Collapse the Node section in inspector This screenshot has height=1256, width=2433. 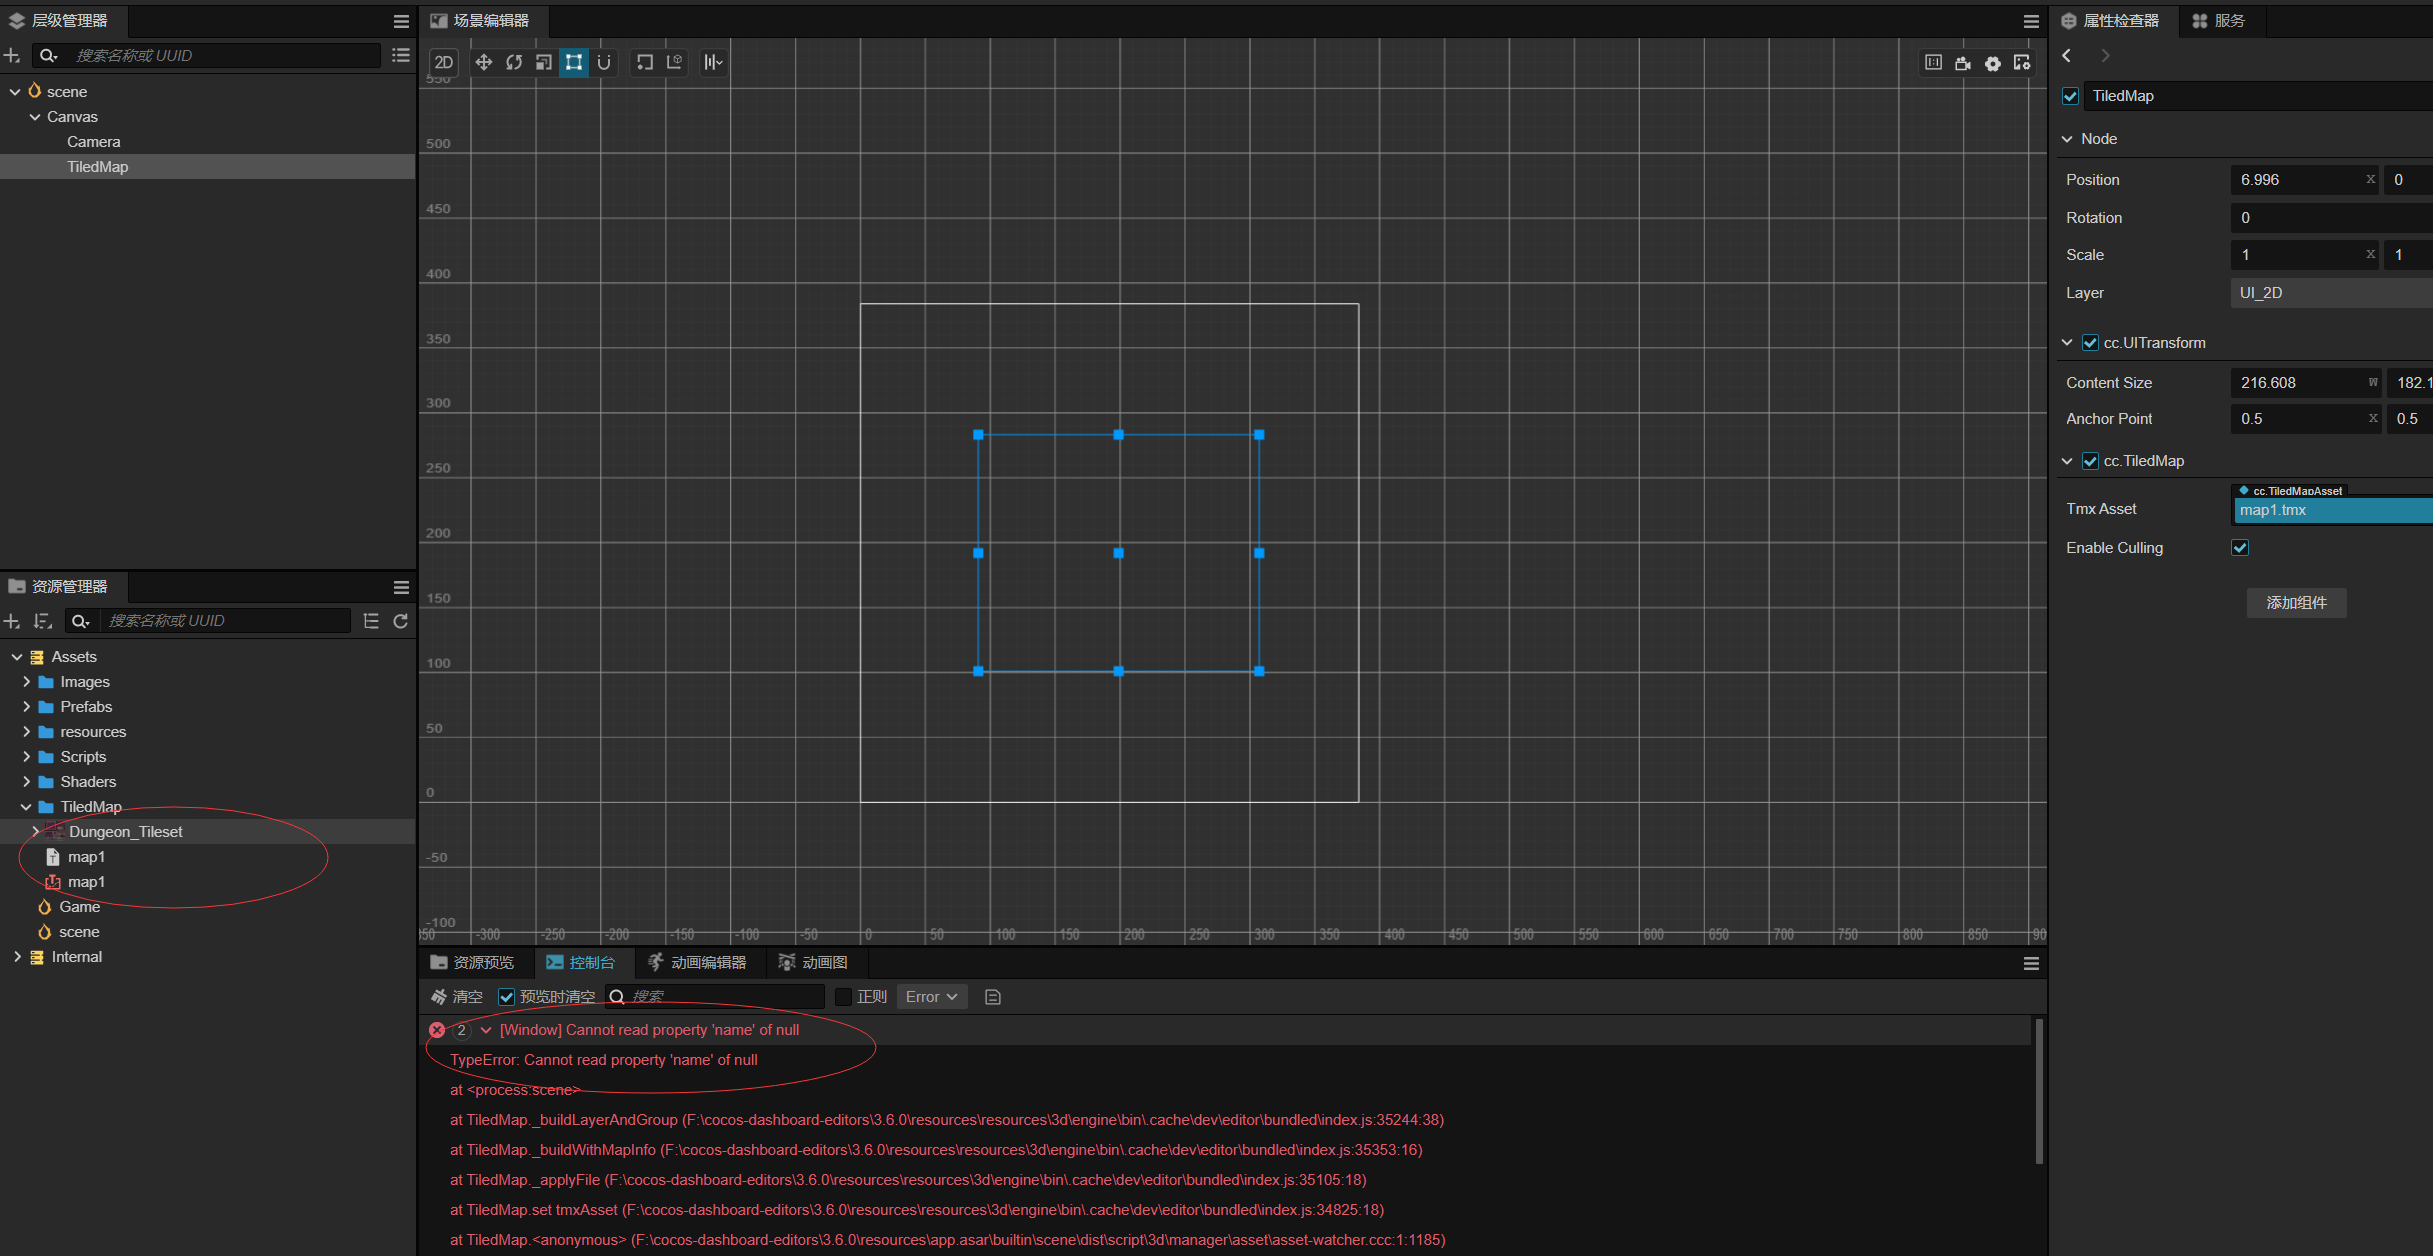coord(2068,139)
